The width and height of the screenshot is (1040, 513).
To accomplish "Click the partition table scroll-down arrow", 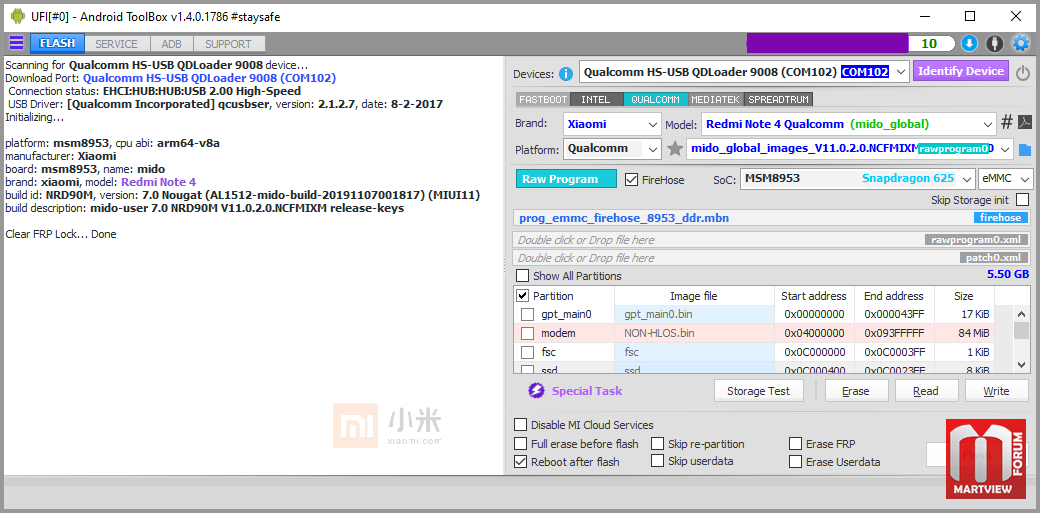I will (1023, 363).
